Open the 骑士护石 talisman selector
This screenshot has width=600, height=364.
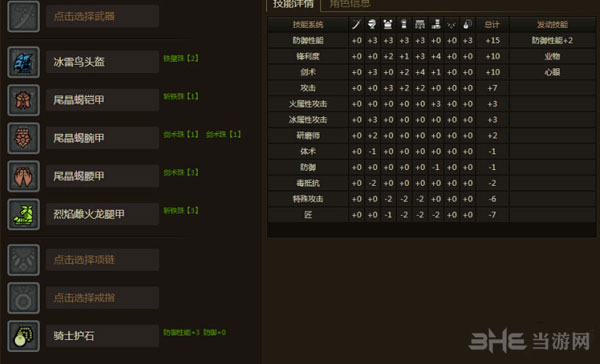[103, 336]
